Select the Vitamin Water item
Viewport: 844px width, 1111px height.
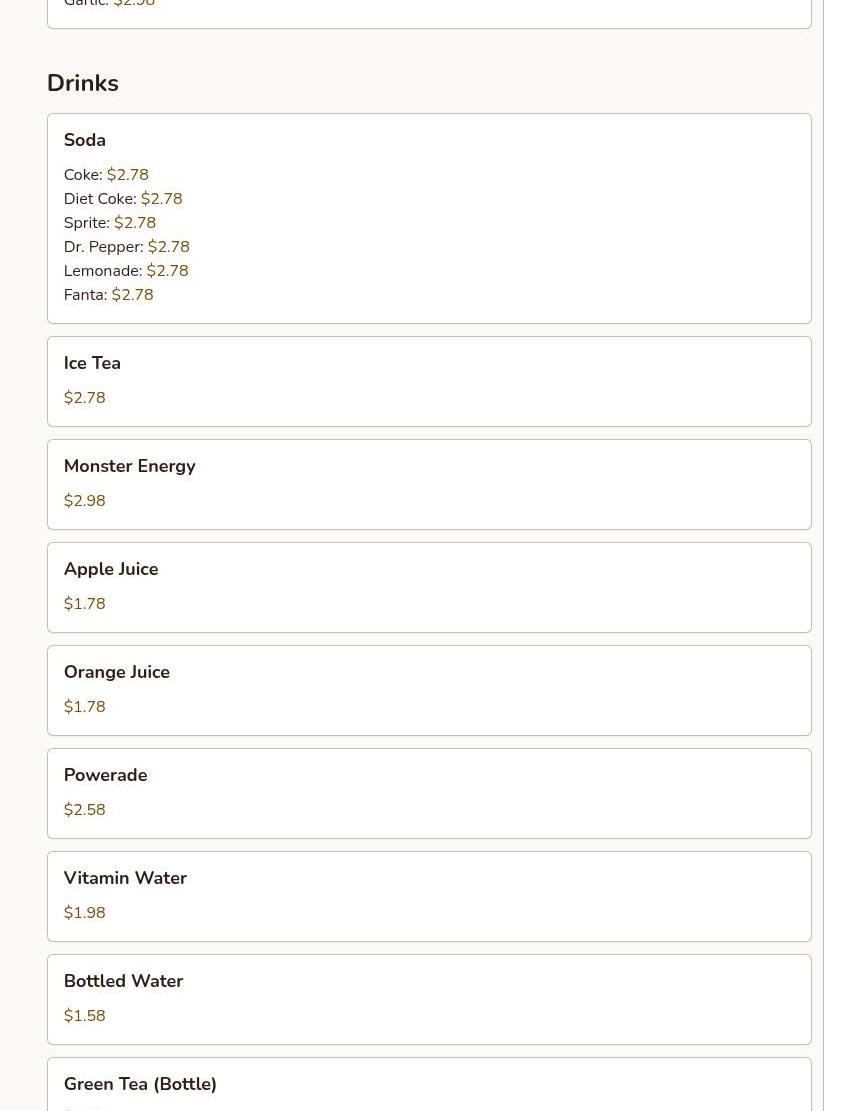(x=125, y=878)
